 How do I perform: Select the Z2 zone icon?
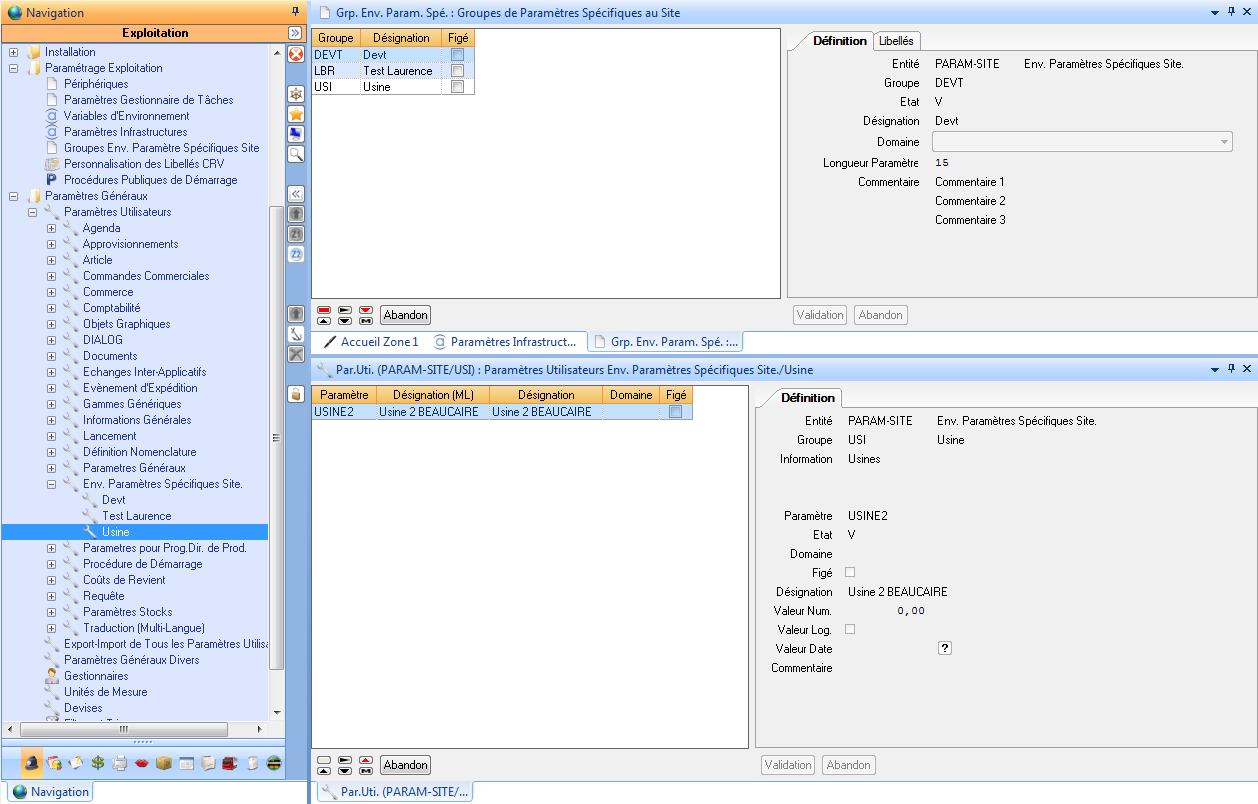pyautogui.click(x=296, y=254)
